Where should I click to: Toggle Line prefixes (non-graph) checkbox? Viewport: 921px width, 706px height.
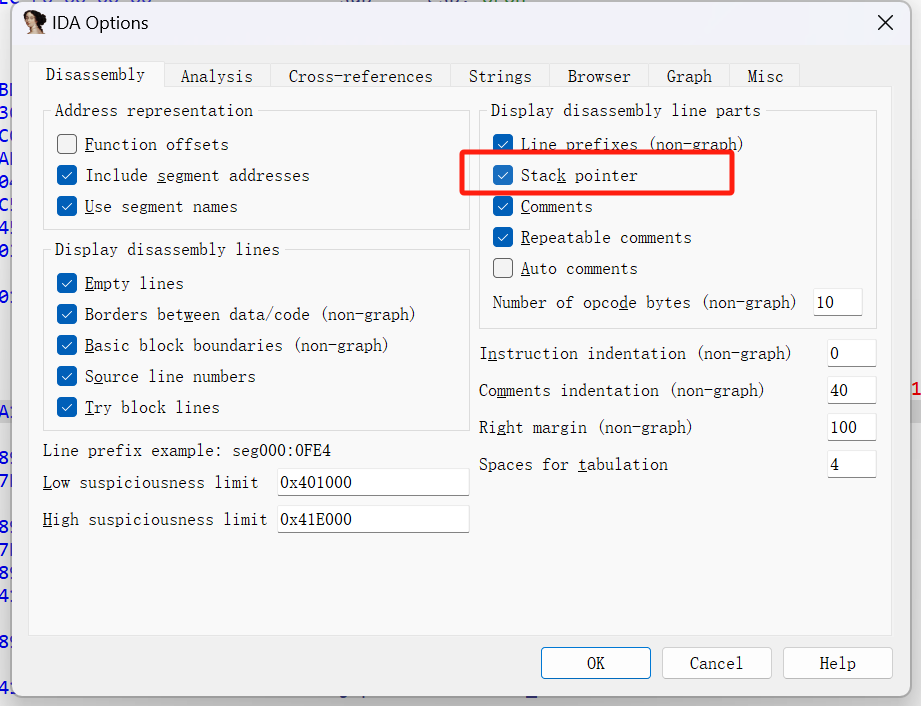[x=503, y=144]
